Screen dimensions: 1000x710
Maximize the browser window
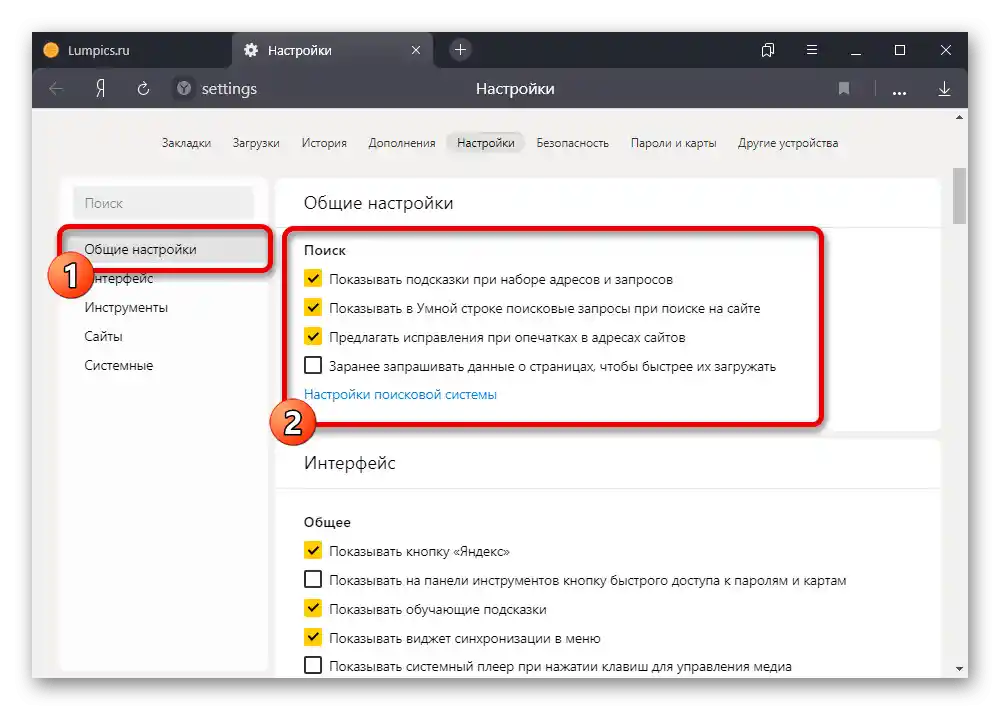click(x=900, y=50)
